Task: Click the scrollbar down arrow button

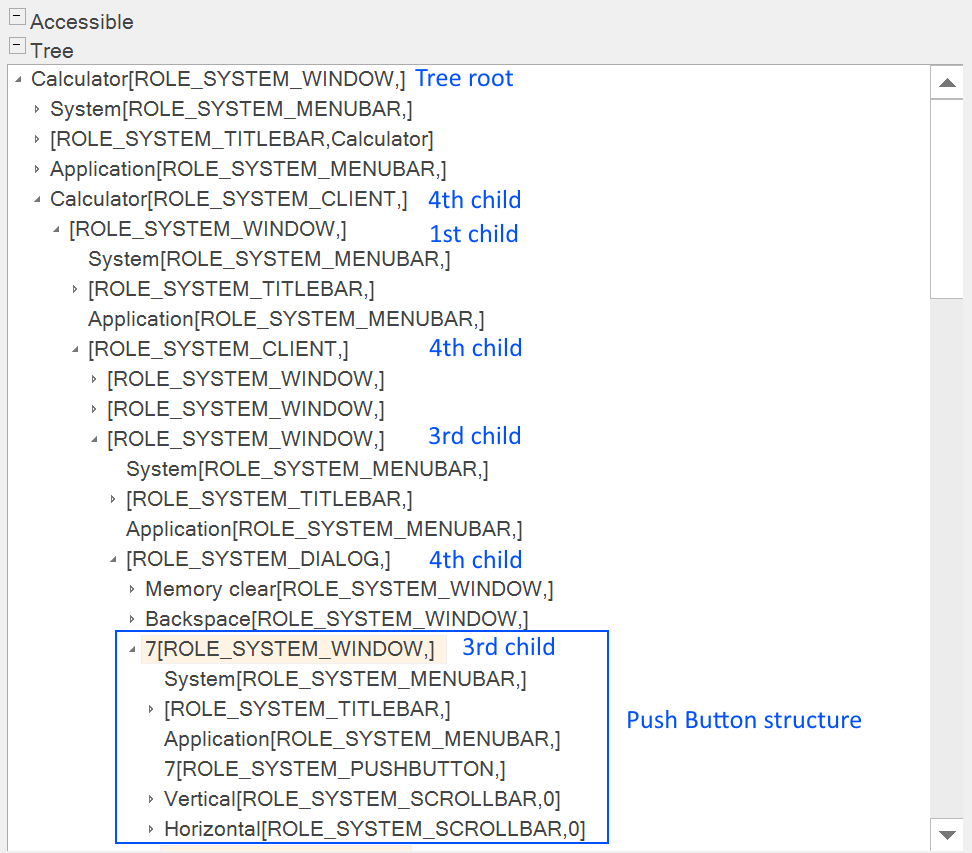Action: (946, 832)
